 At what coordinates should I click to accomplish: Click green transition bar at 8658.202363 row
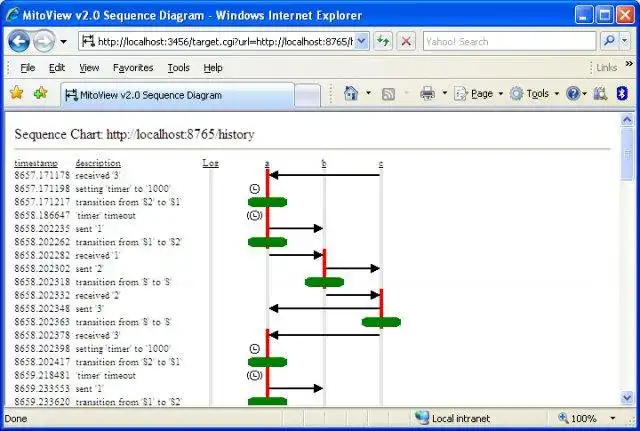coord(381,322)
